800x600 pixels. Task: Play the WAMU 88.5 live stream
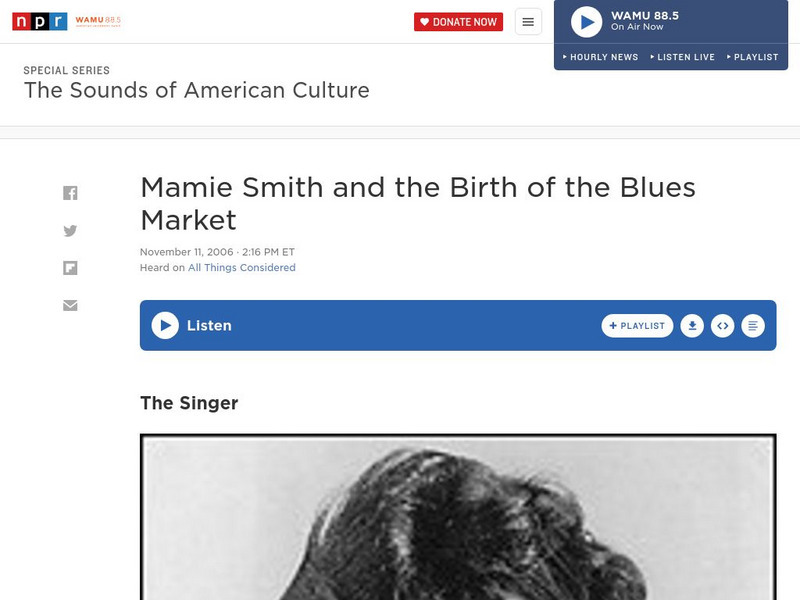584,22
